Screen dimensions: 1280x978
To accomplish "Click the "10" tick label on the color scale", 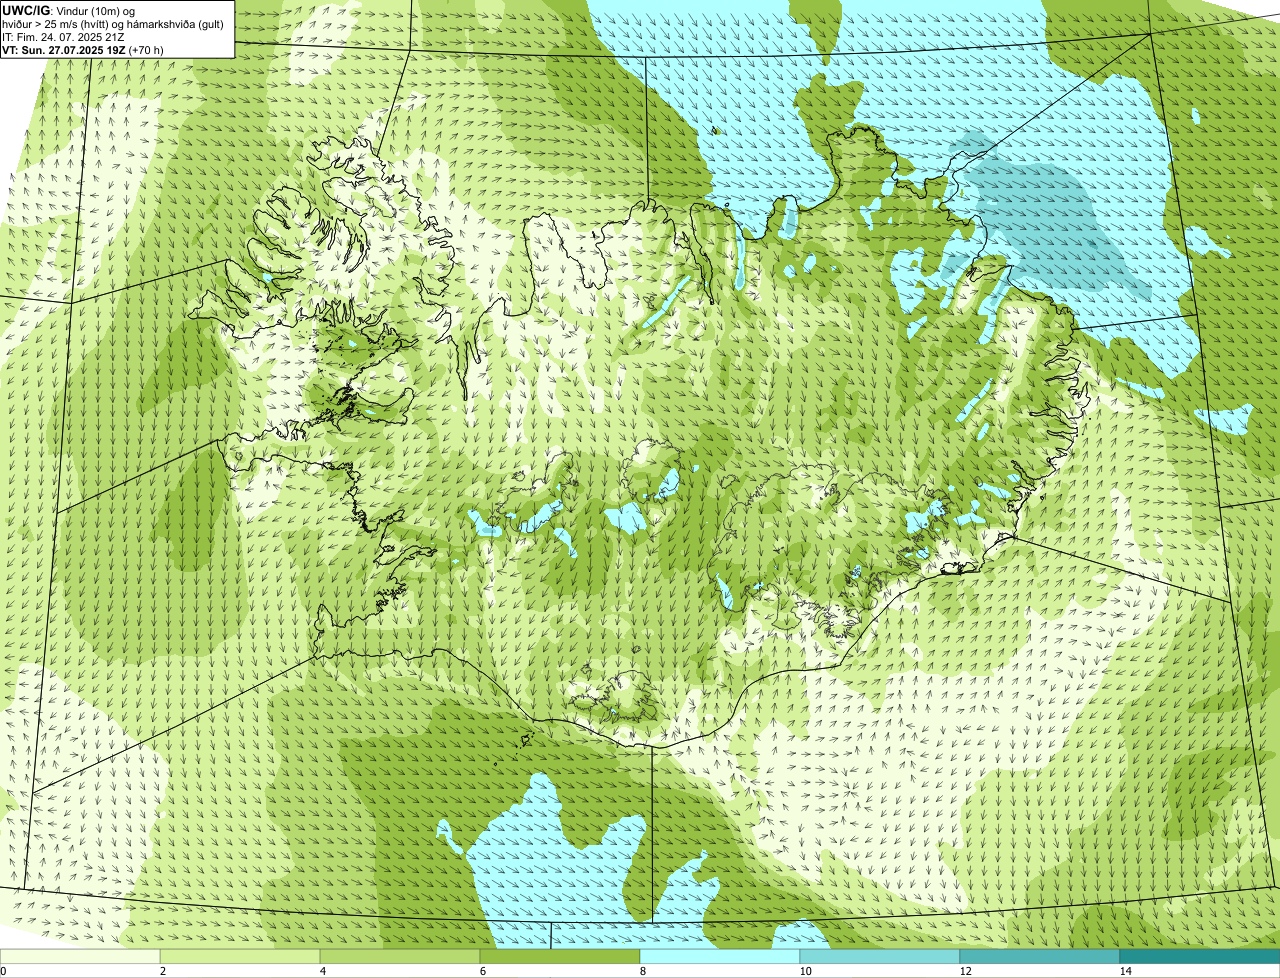I will coord(805,971).
